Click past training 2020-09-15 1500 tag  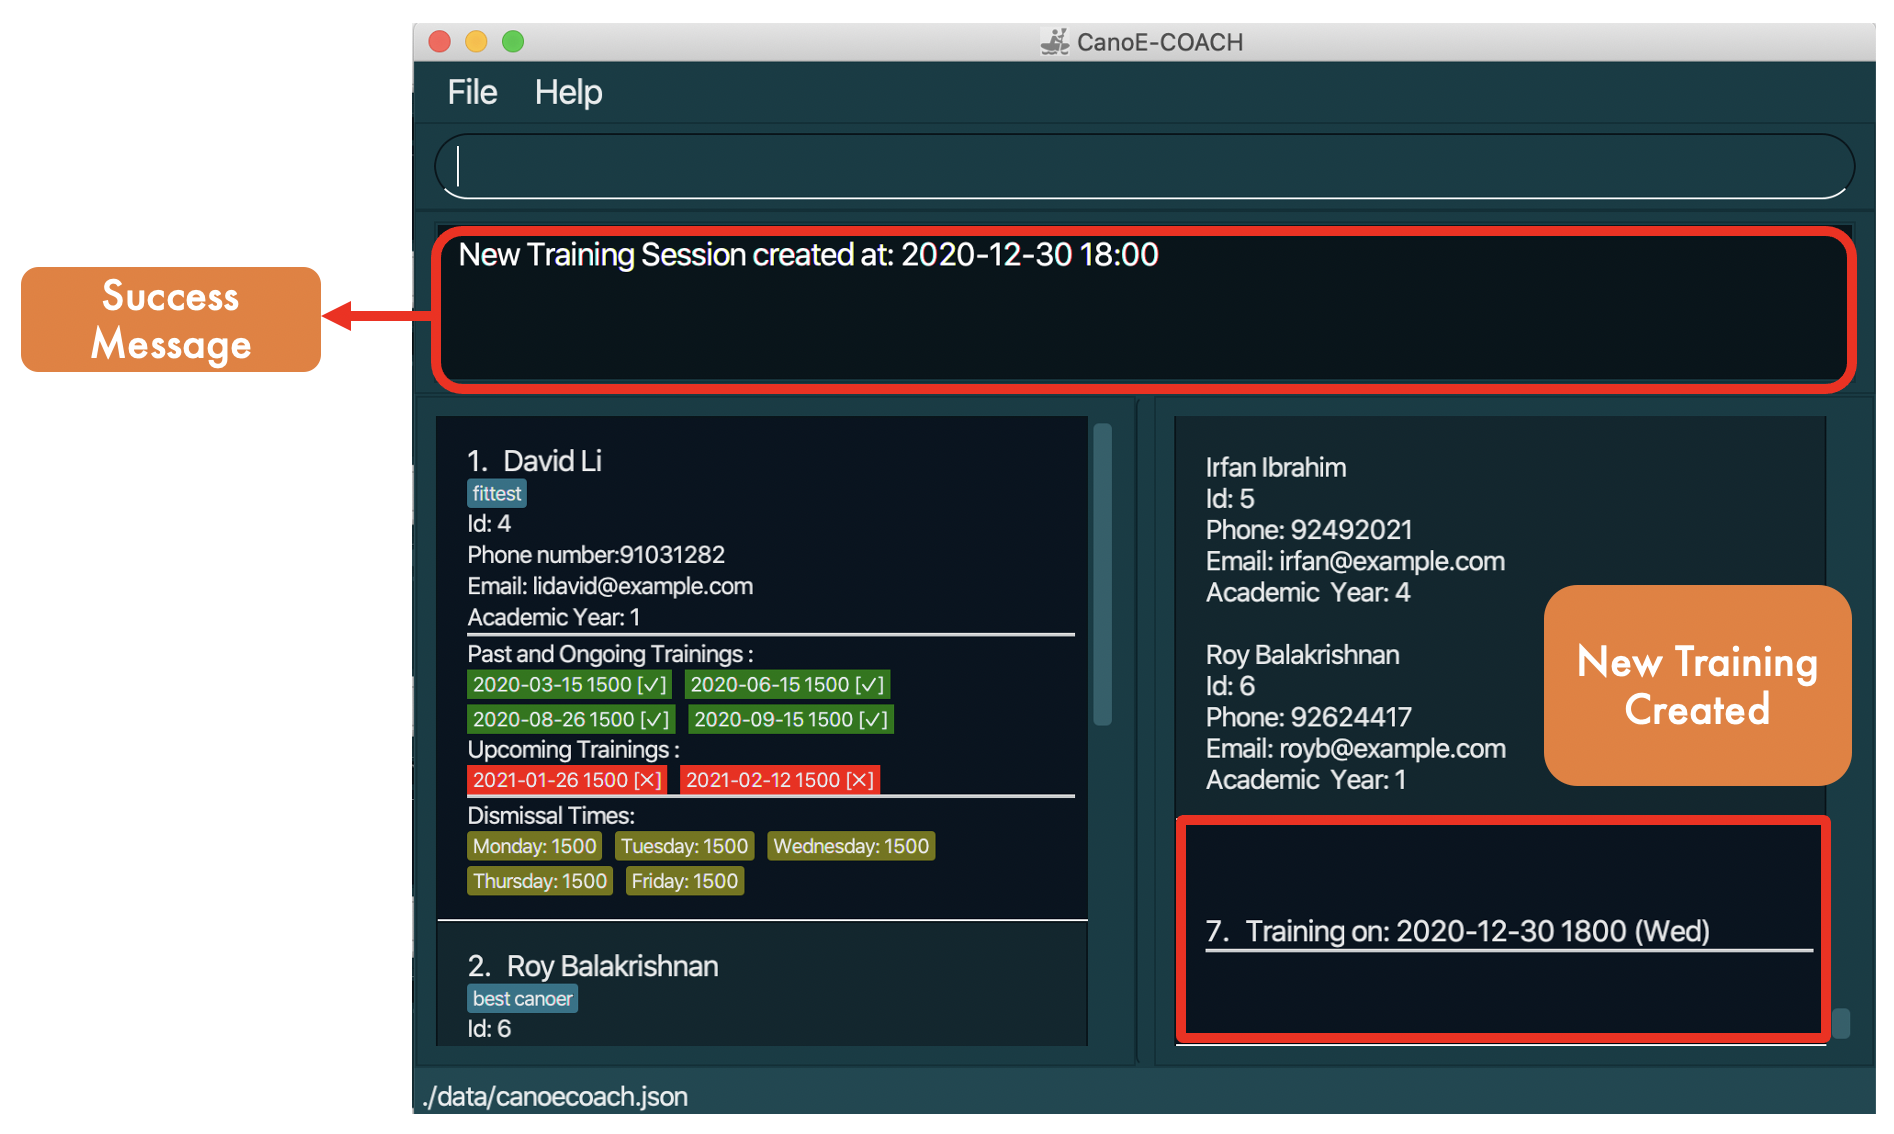tap(791, 719)
